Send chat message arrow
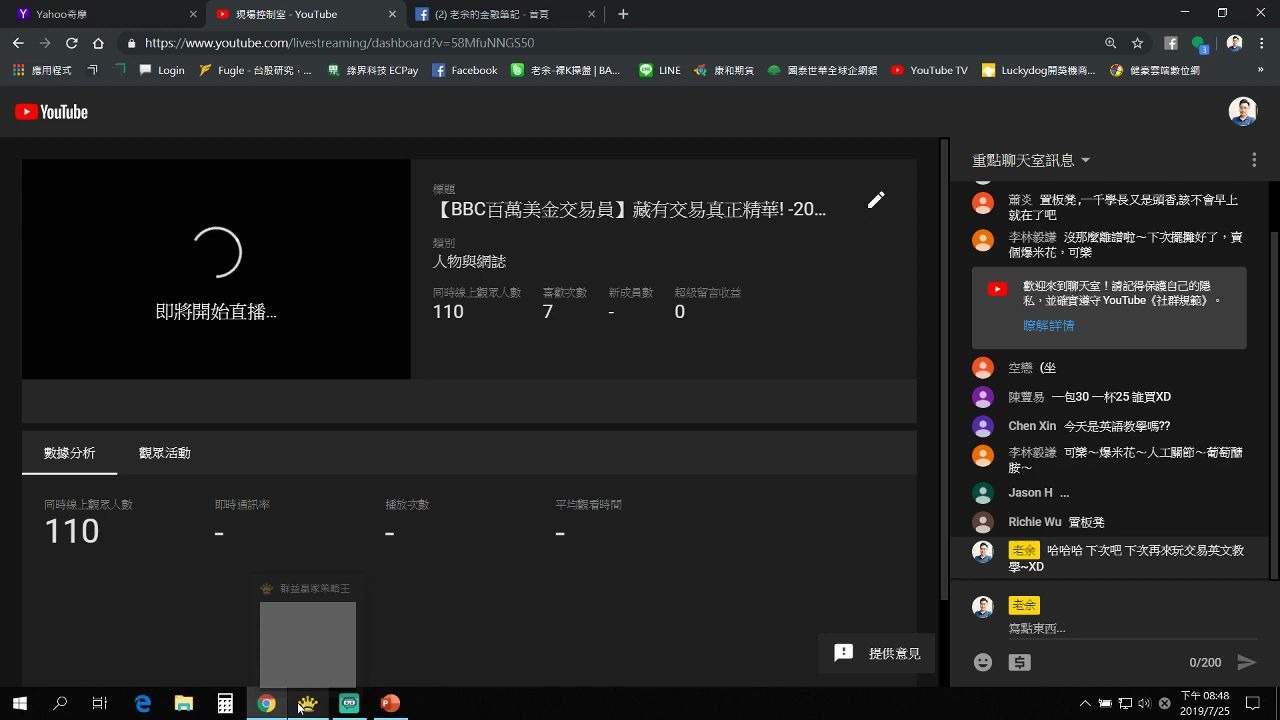 1246,662
